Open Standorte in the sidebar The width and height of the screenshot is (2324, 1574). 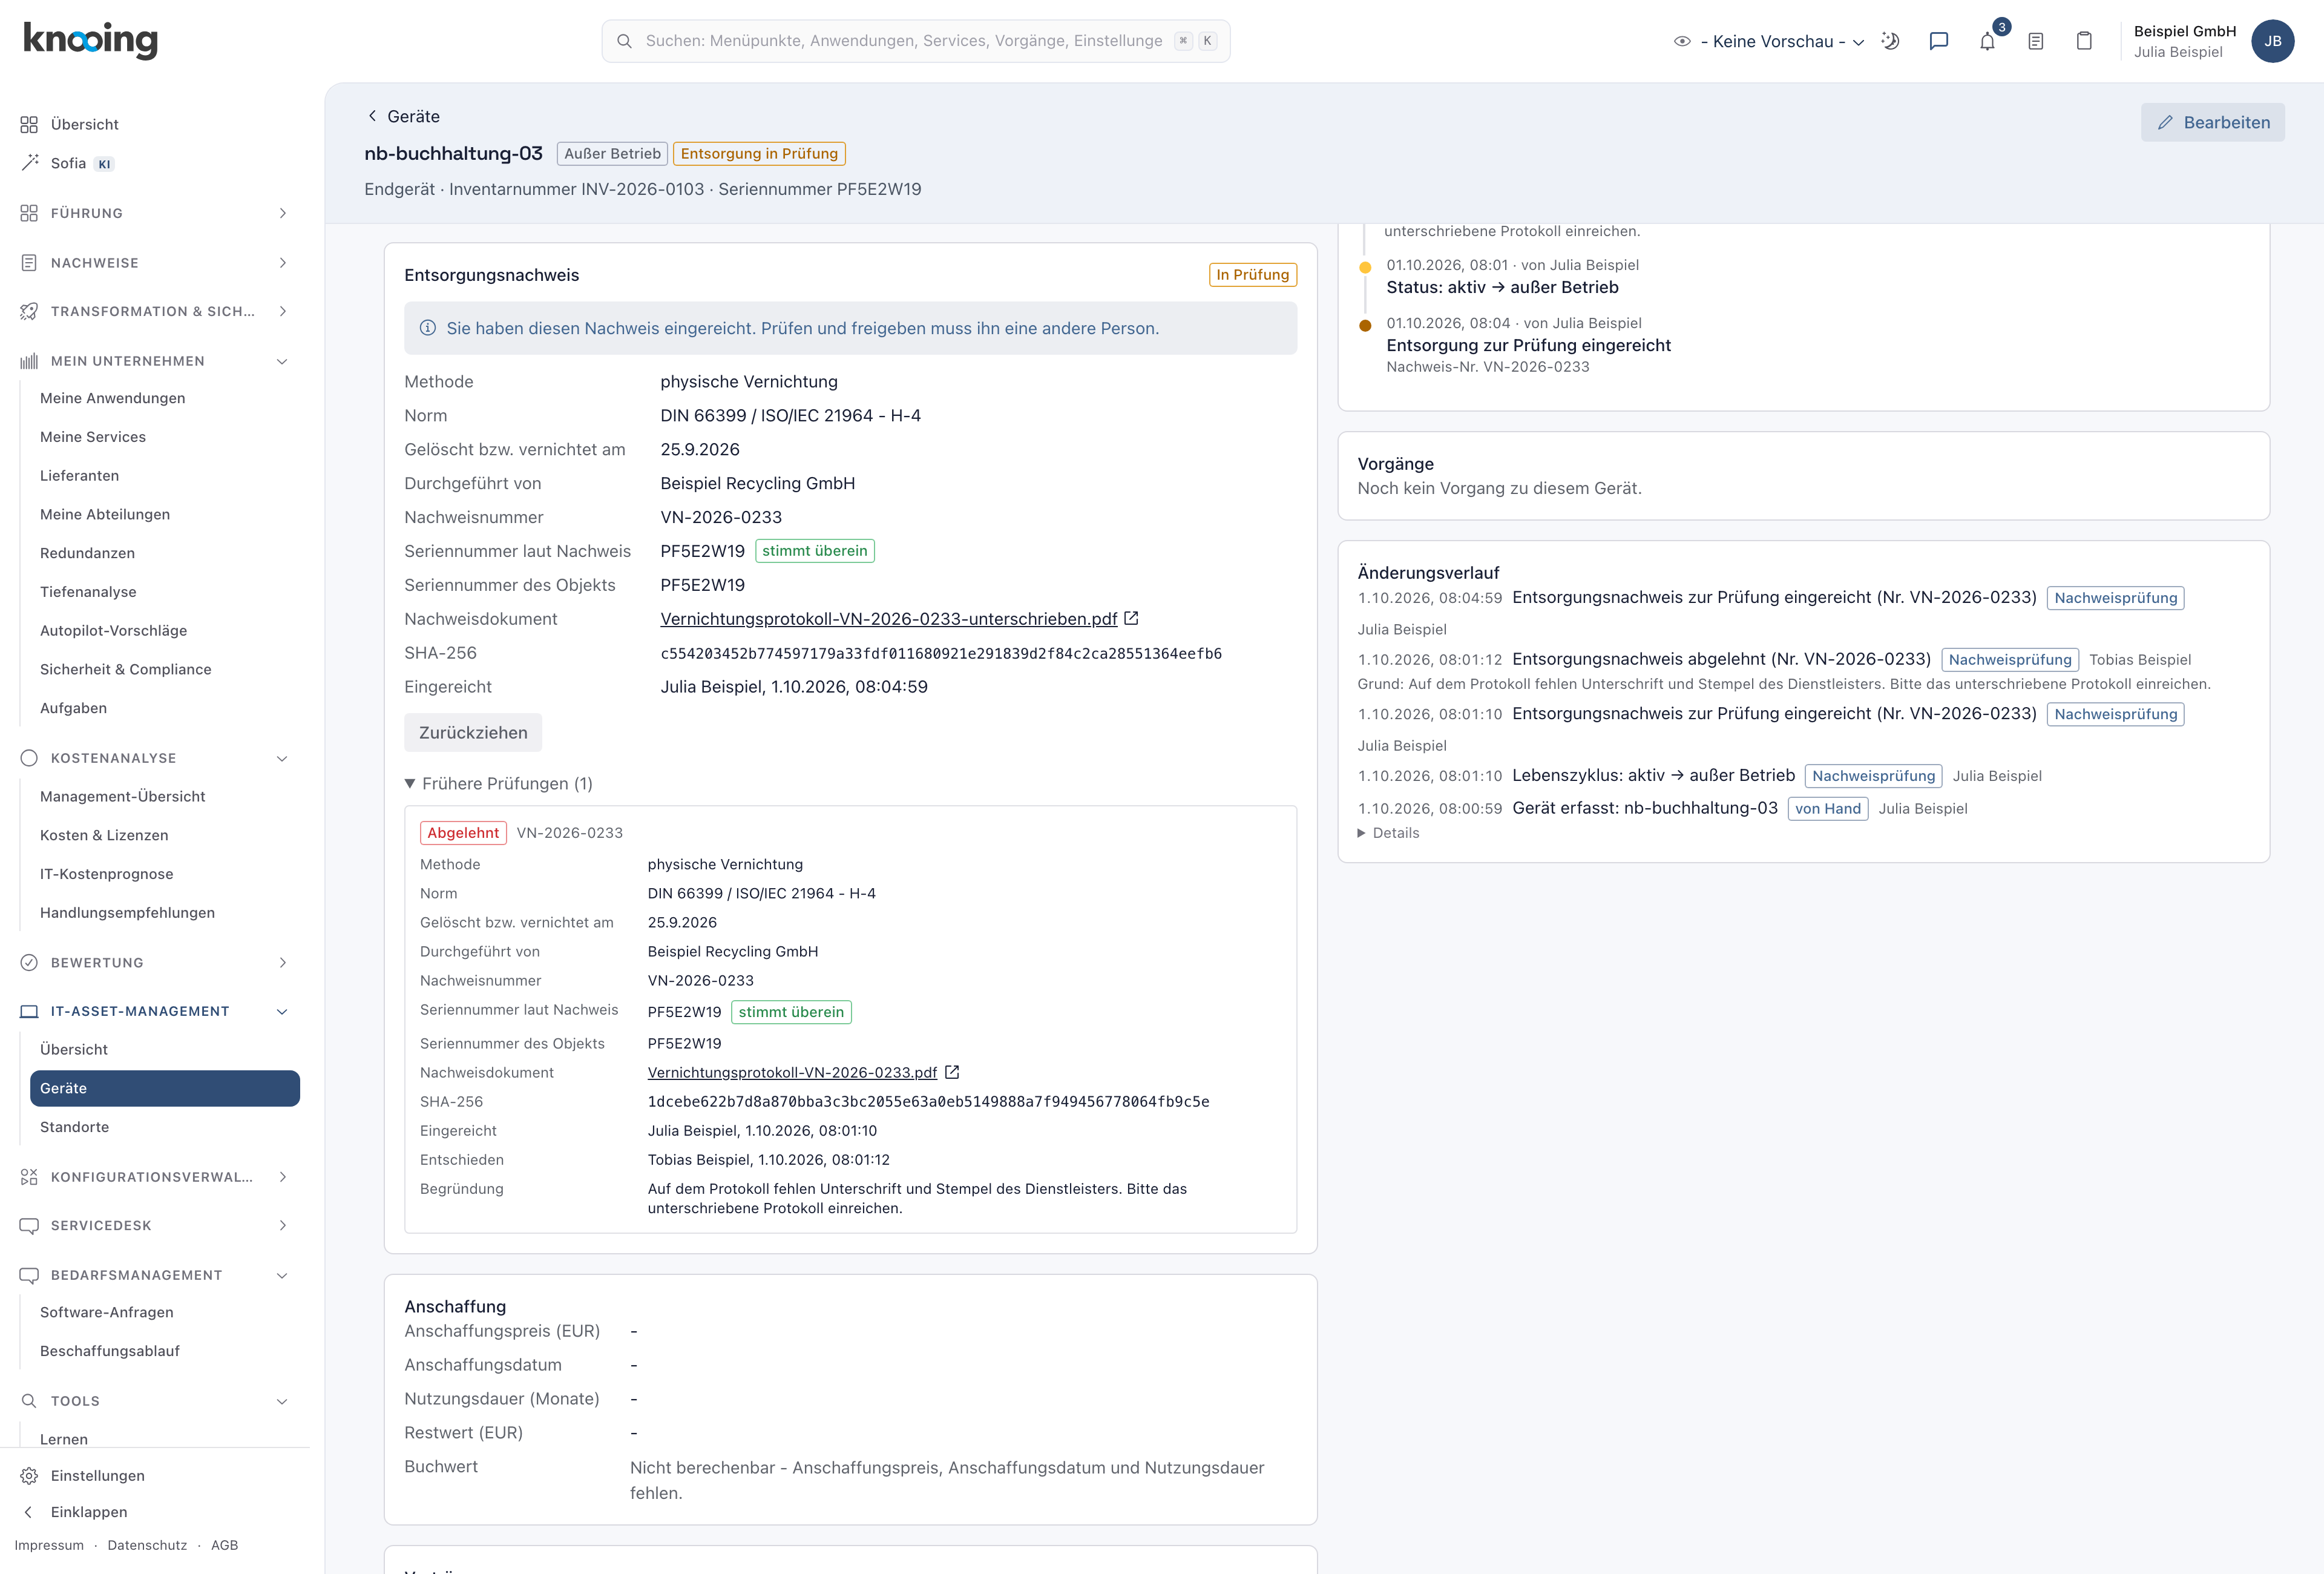click(74, 1126)
